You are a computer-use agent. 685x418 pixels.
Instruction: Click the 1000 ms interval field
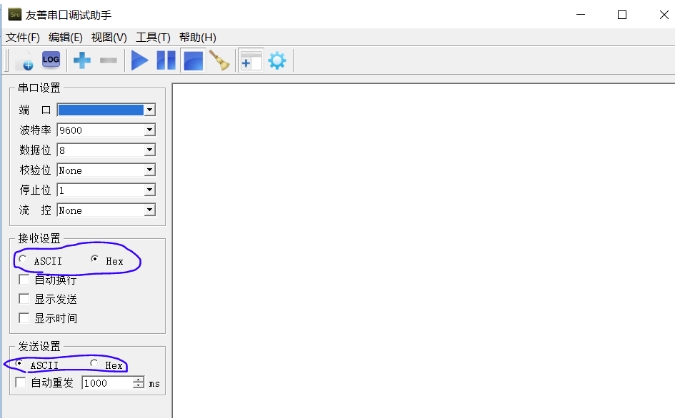[x=107, y=383]
